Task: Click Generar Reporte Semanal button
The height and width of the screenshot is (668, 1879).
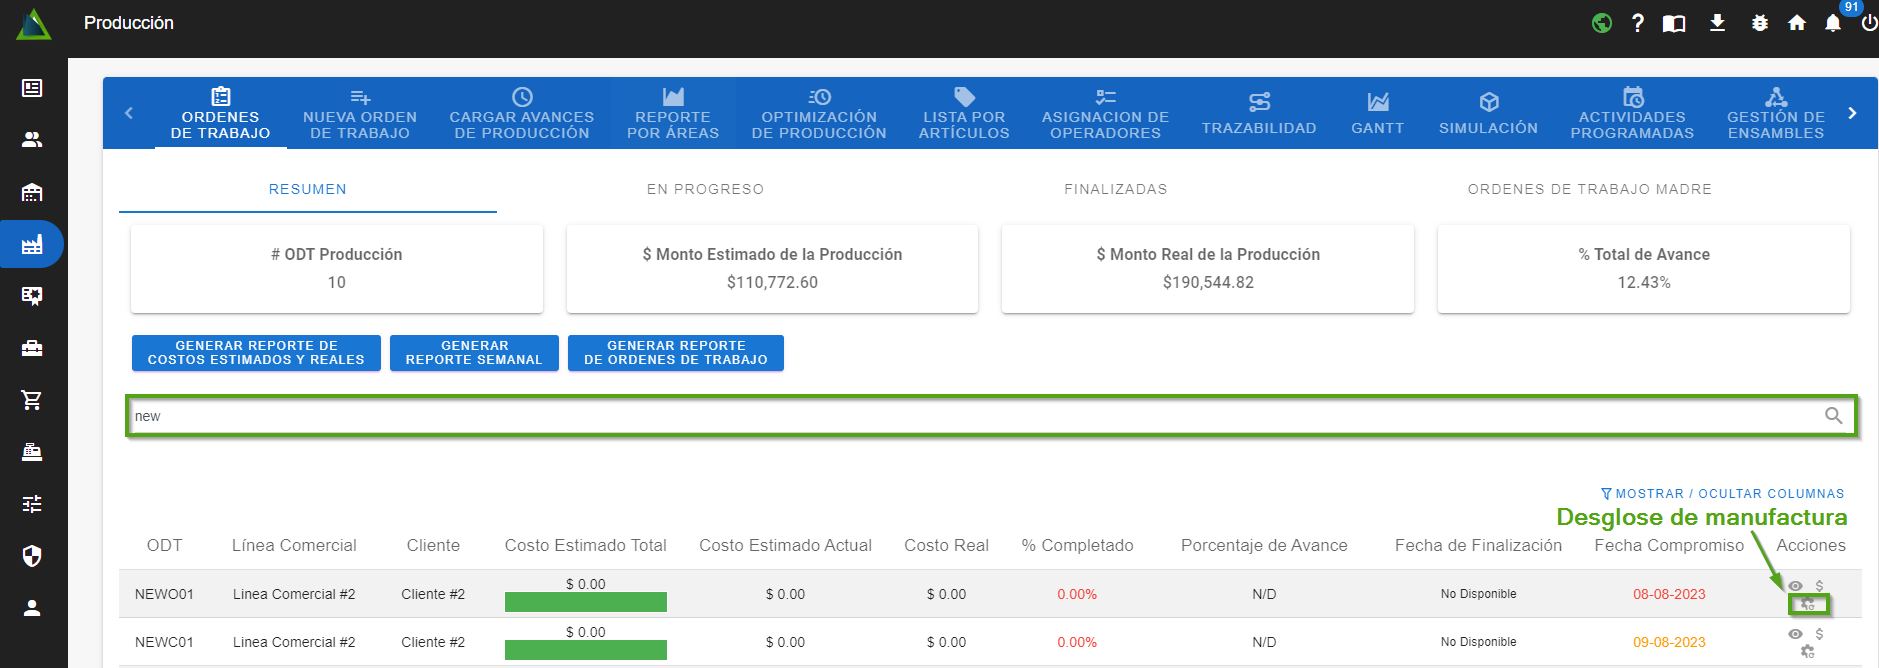Action: 474,353
